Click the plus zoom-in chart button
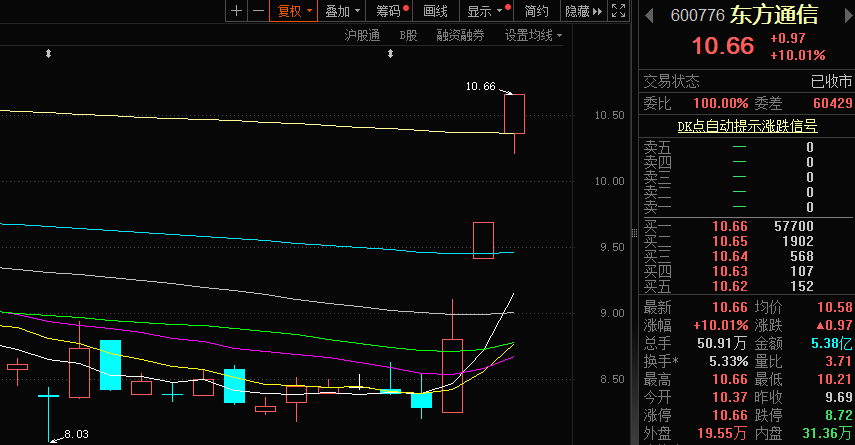Viewport: 855px width, 445px height. (x=236, y=11)
